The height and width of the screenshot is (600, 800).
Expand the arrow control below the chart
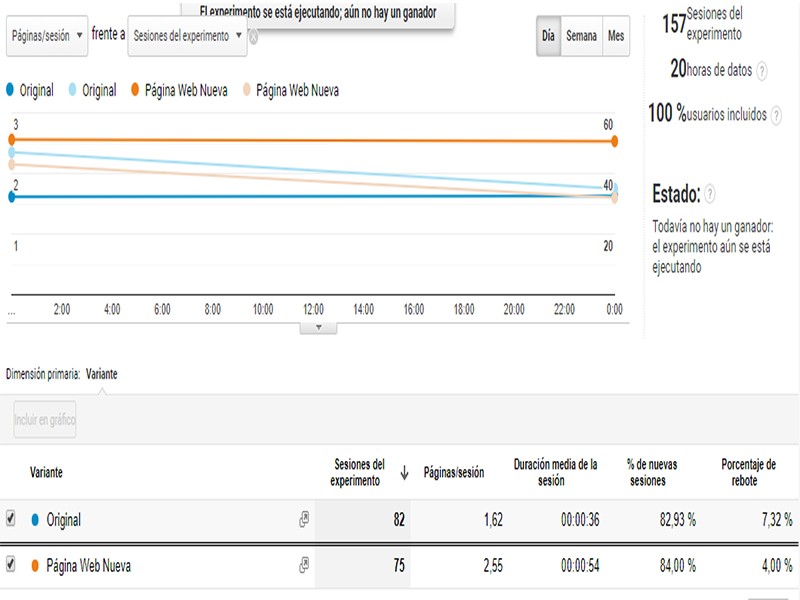click(321, 324)
